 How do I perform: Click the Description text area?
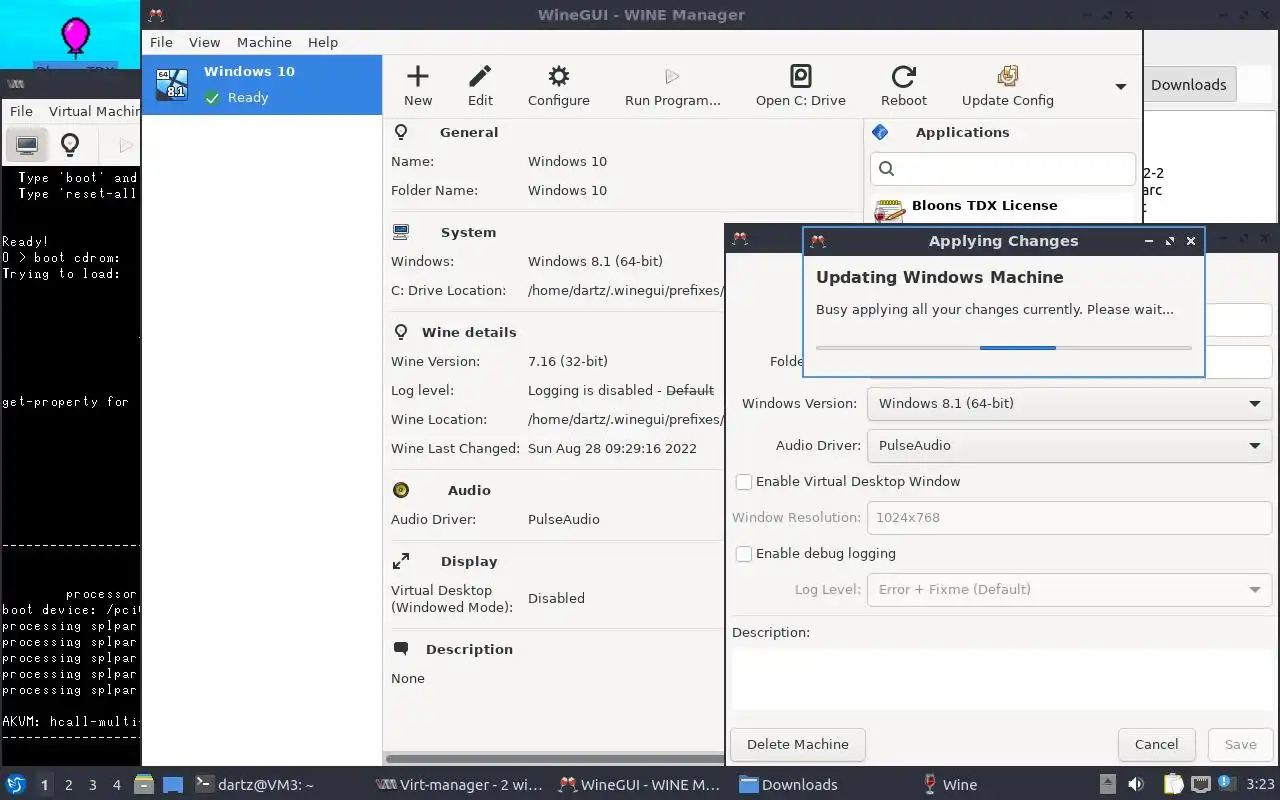[1002, 680]
